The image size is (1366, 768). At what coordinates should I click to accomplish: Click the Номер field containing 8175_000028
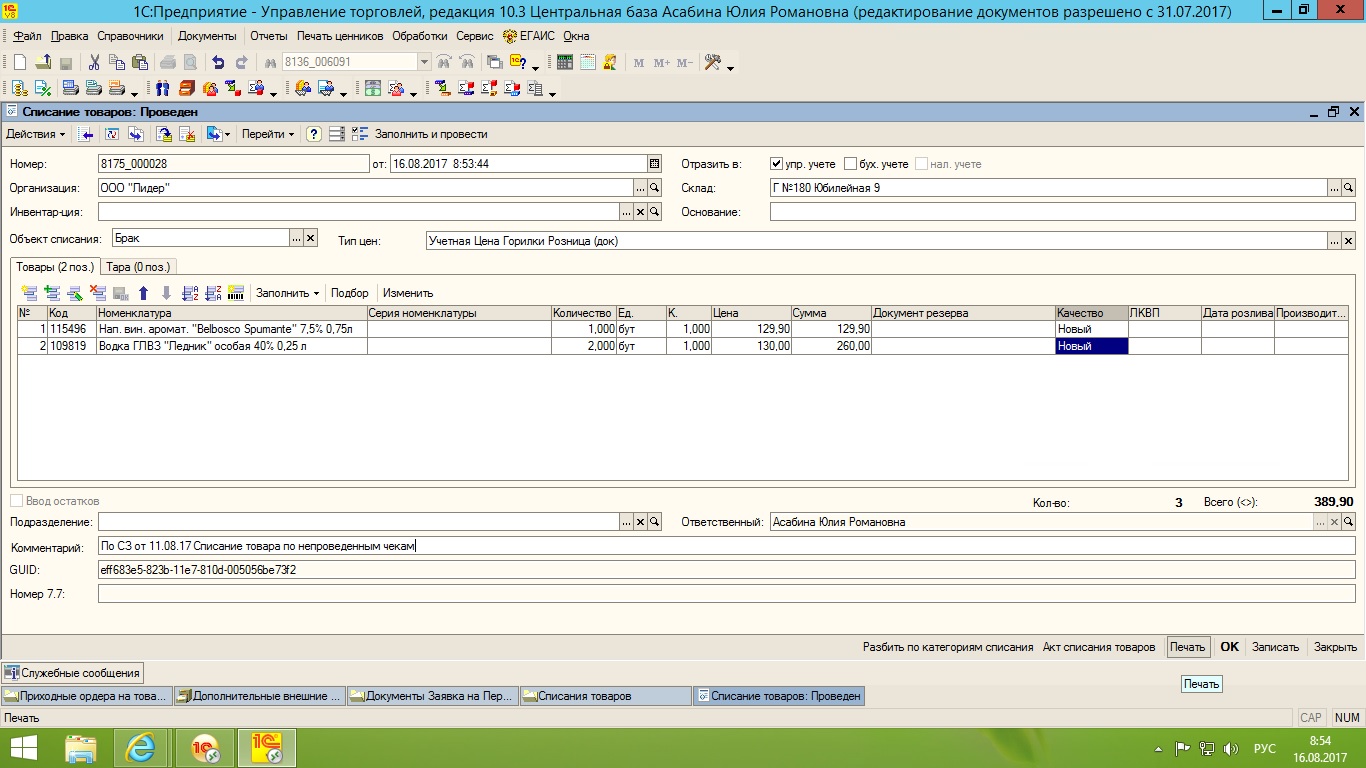pos(234,164)
